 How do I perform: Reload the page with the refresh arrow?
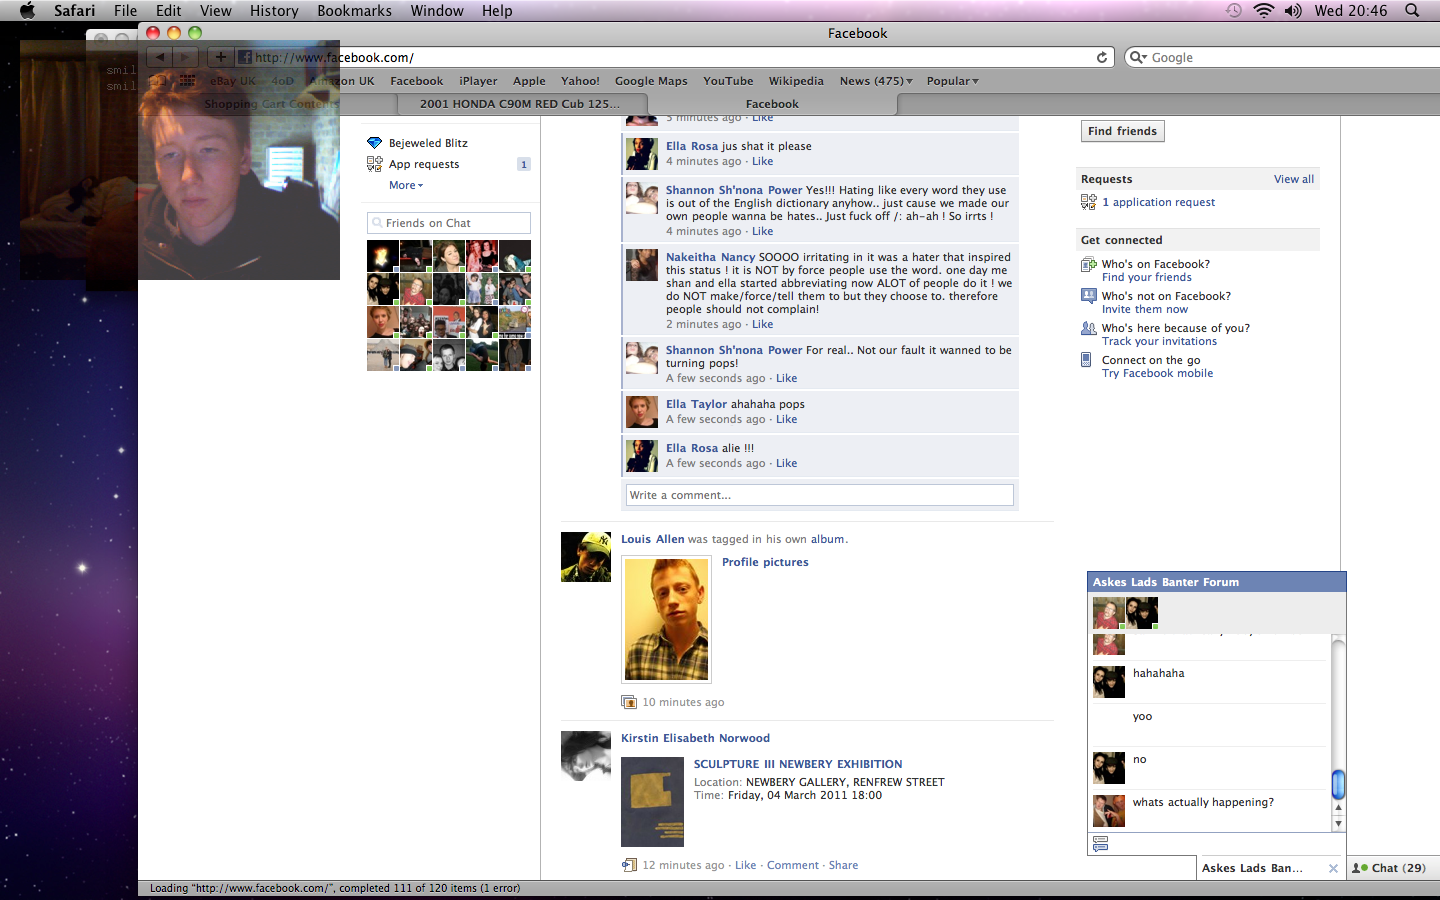click(x=1102, y=57)
